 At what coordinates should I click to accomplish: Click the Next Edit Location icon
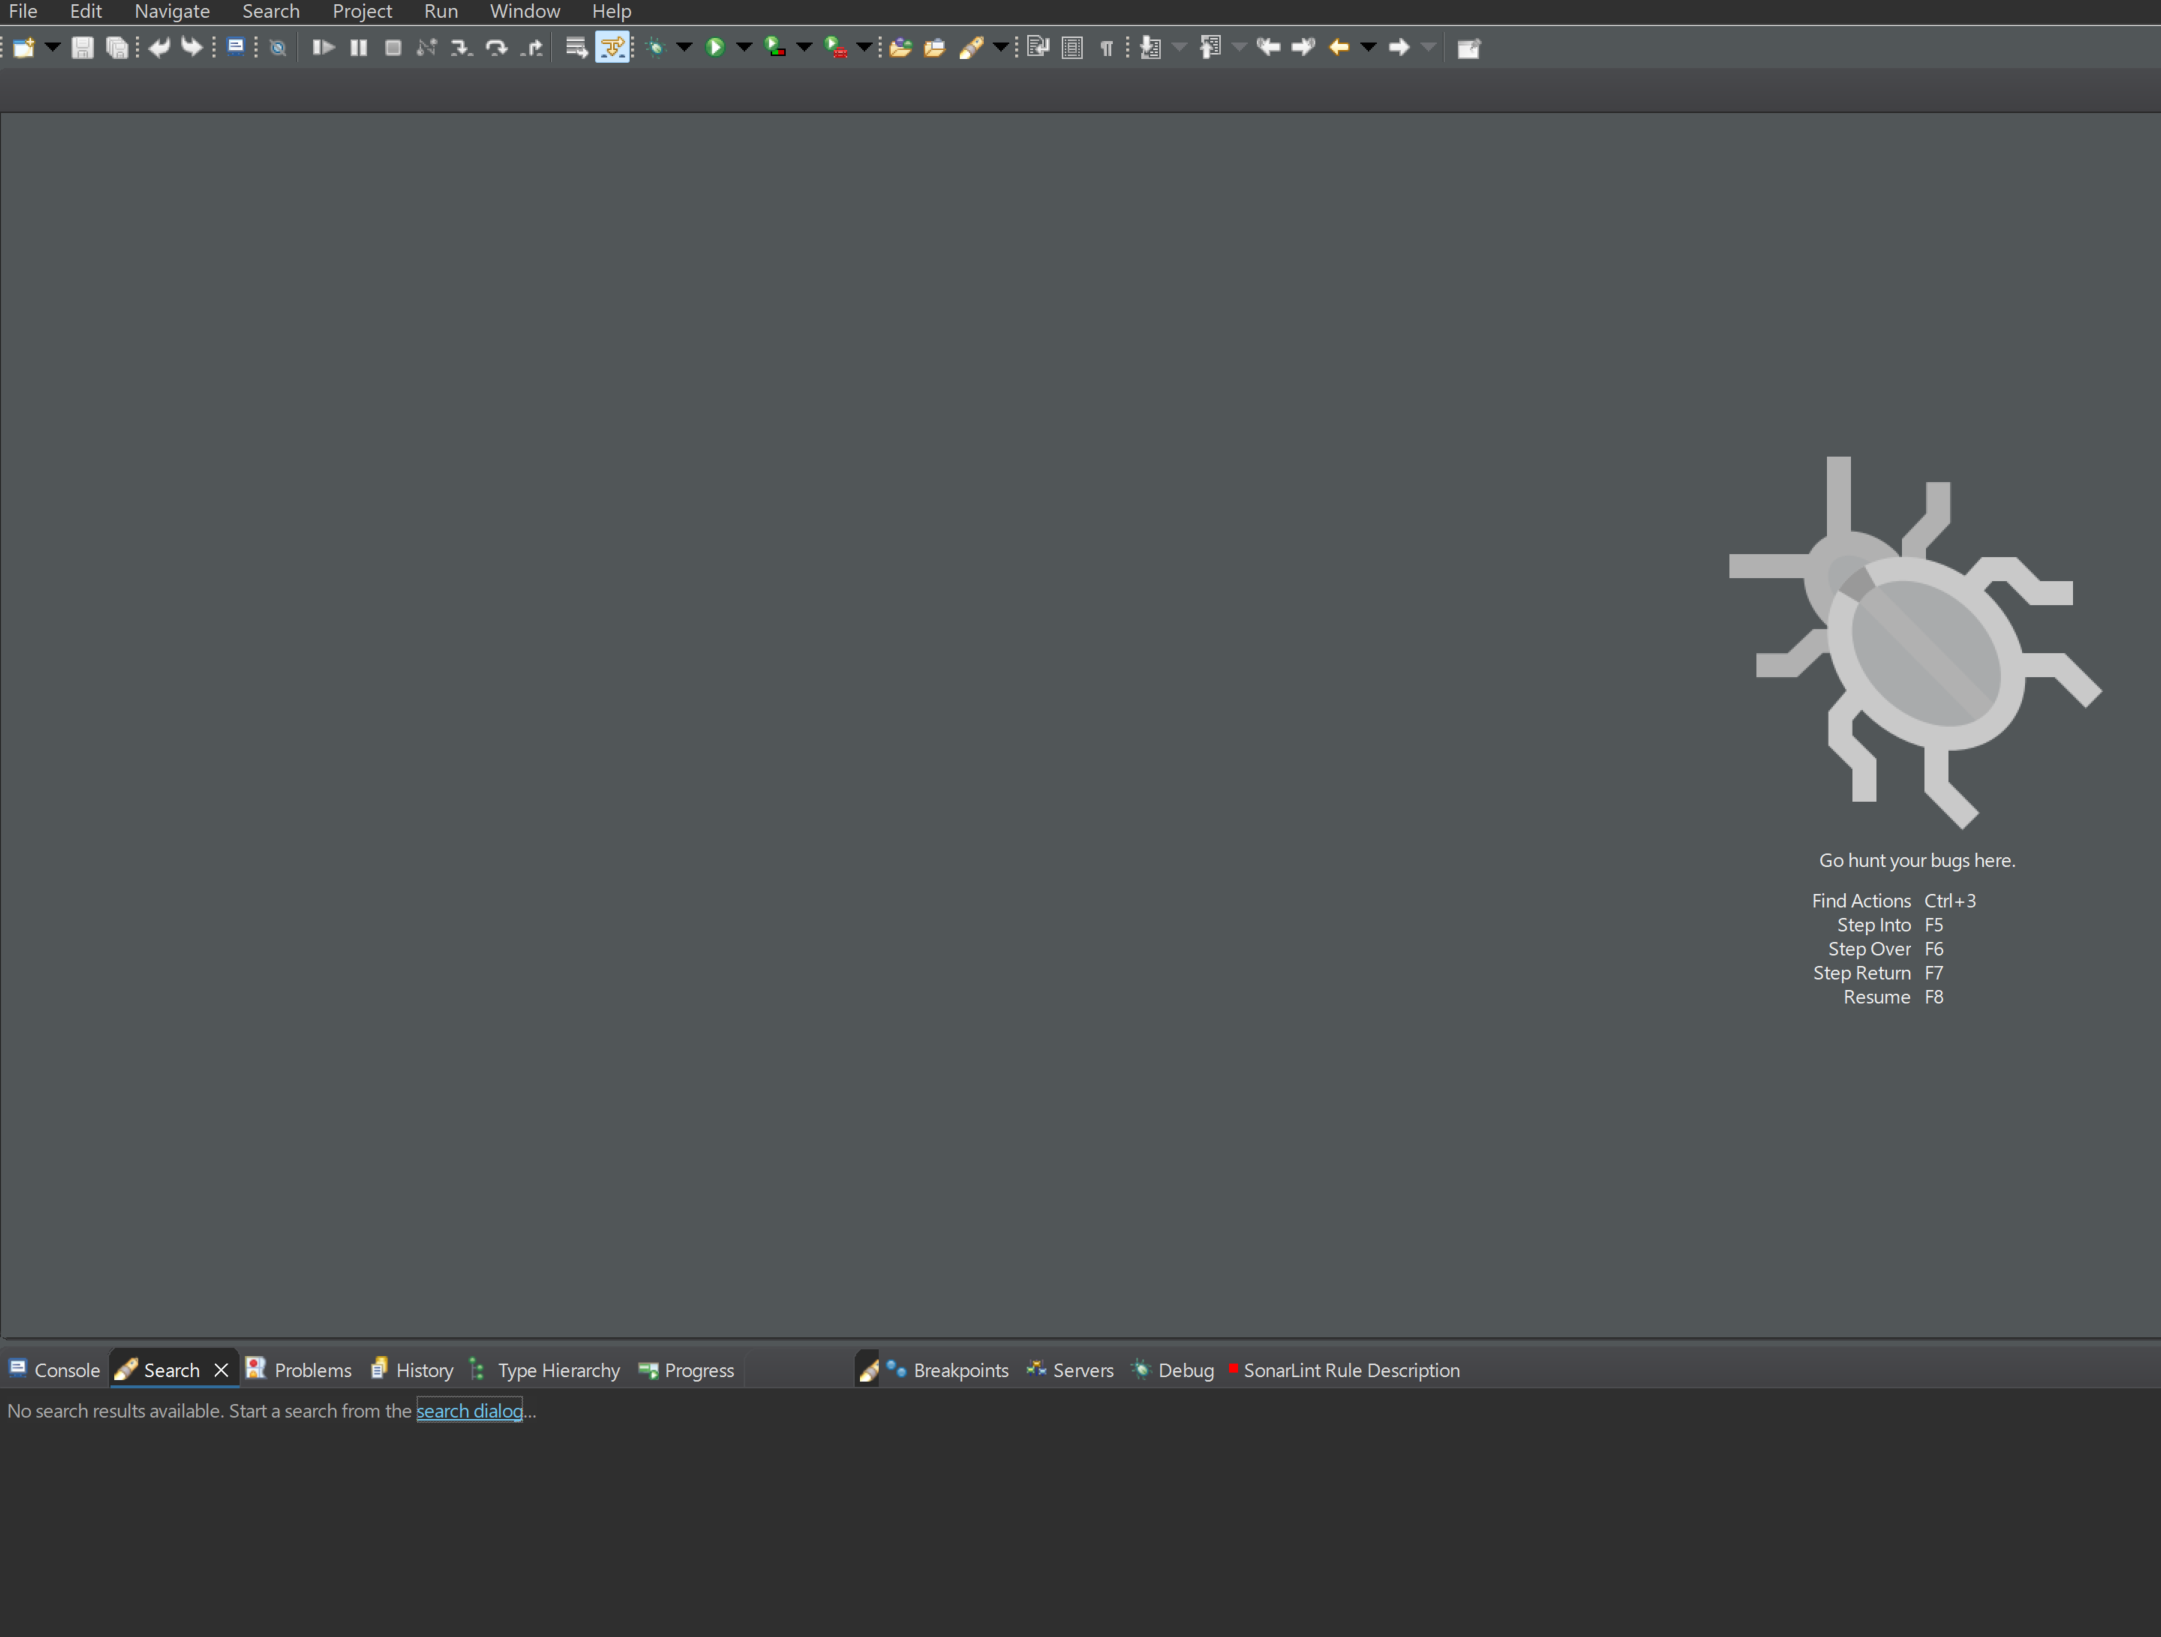pos(1303,47)
